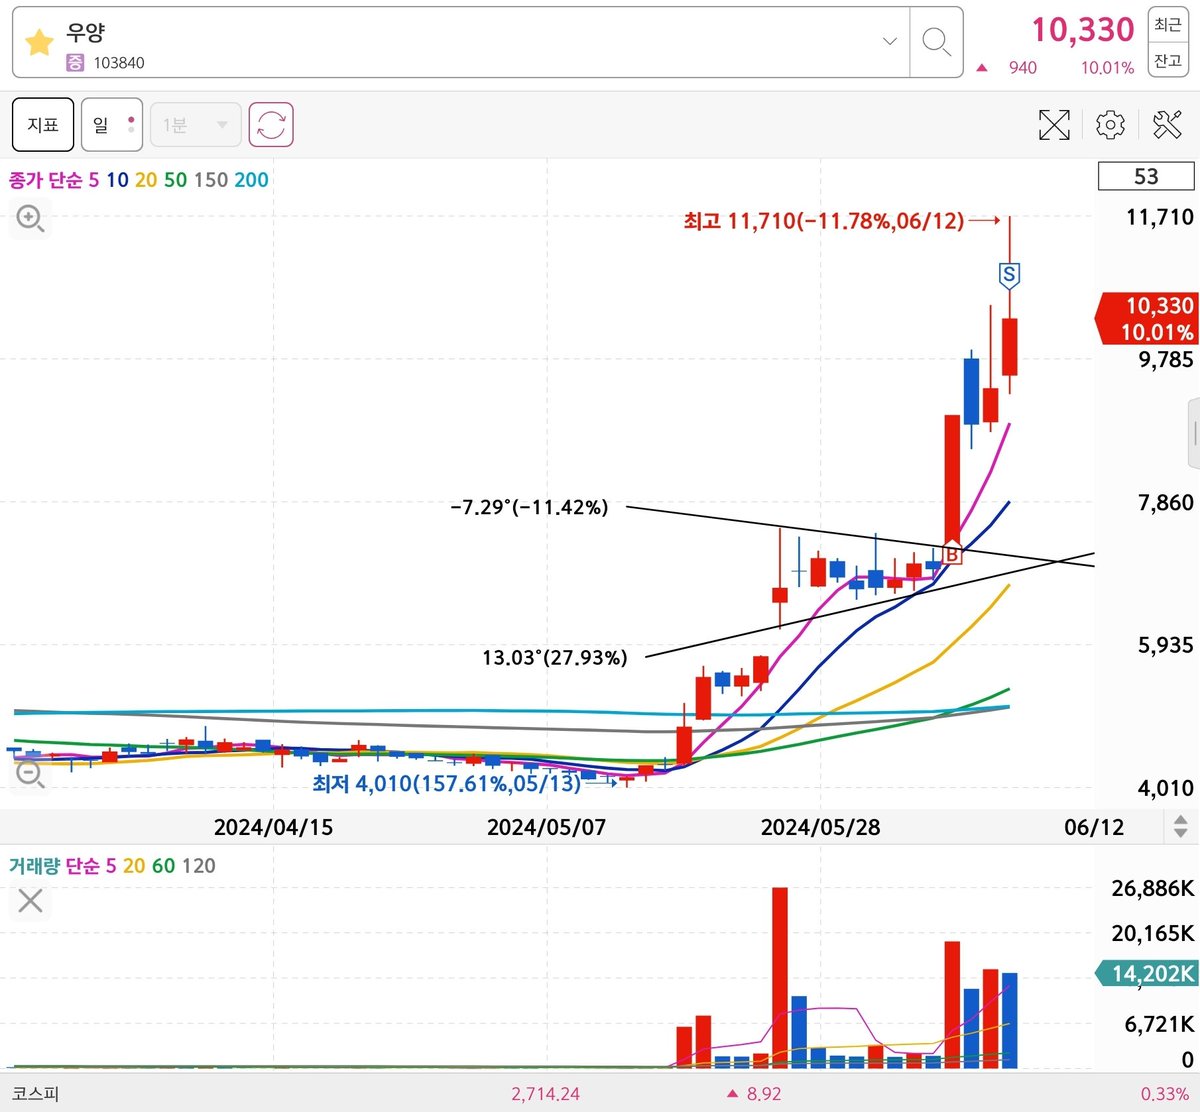The image size is (1200, 1112).
Task: Click the right edge side panel handle
Action: click(x=1194, y=433)
